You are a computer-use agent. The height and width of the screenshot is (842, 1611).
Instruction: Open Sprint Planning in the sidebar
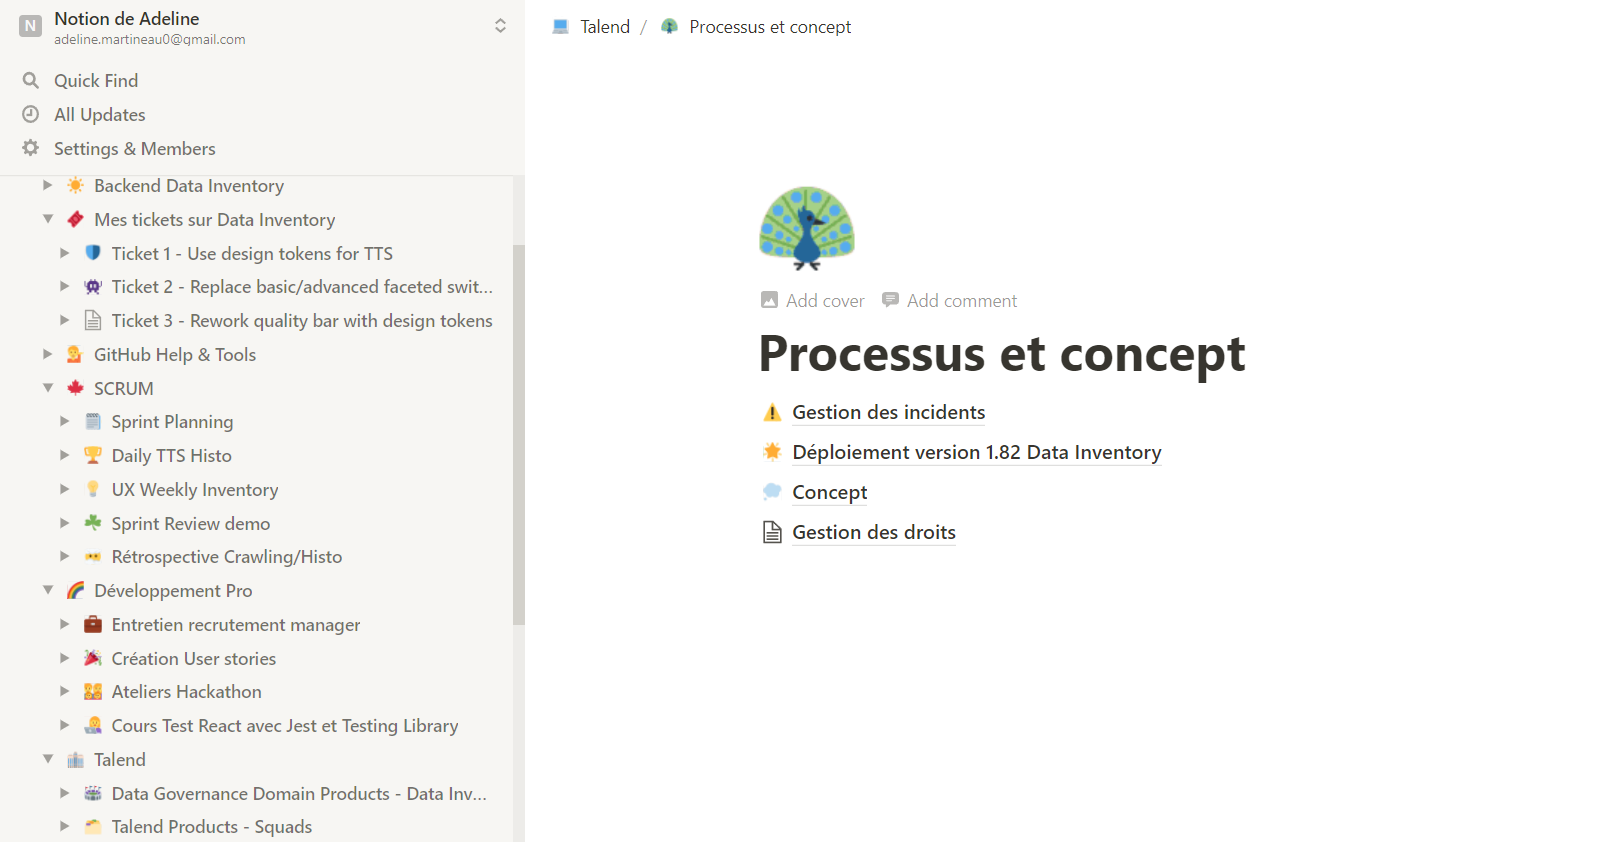pyautogui.click(x=172, y=422)
